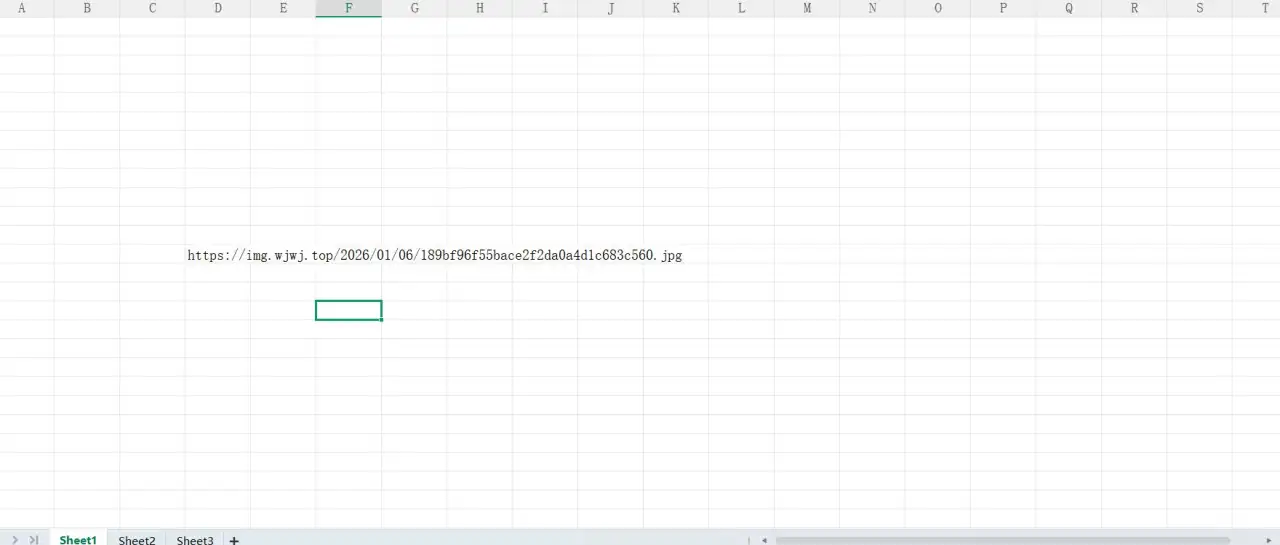Select column I header

click(x=545, y=8)
